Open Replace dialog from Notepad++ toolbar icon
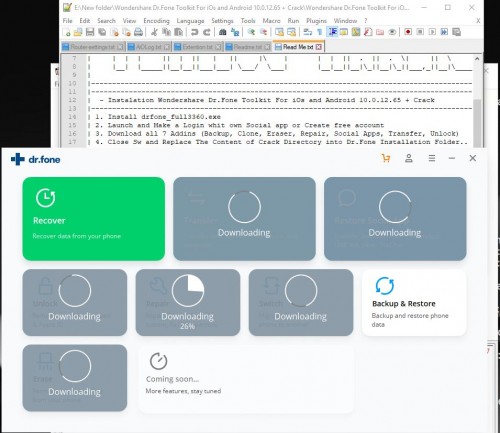This screenshot has width=500, height=433. pyautogui.click(x=235, y=32)
